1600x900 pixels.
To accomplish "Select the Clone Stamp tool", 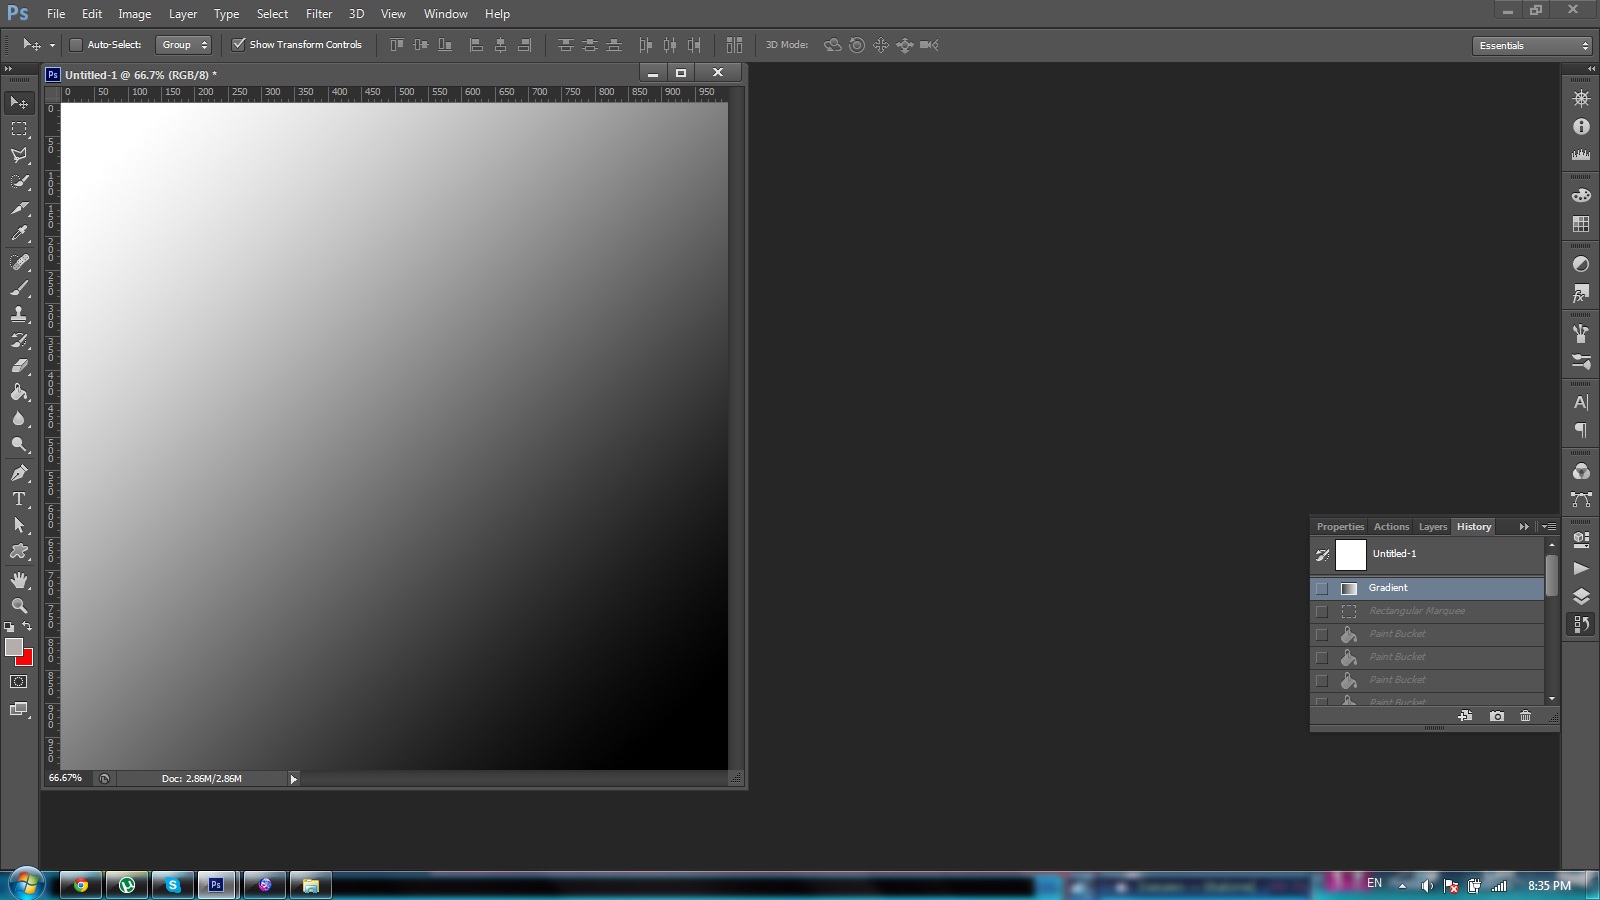I will (x=19, y=314).
